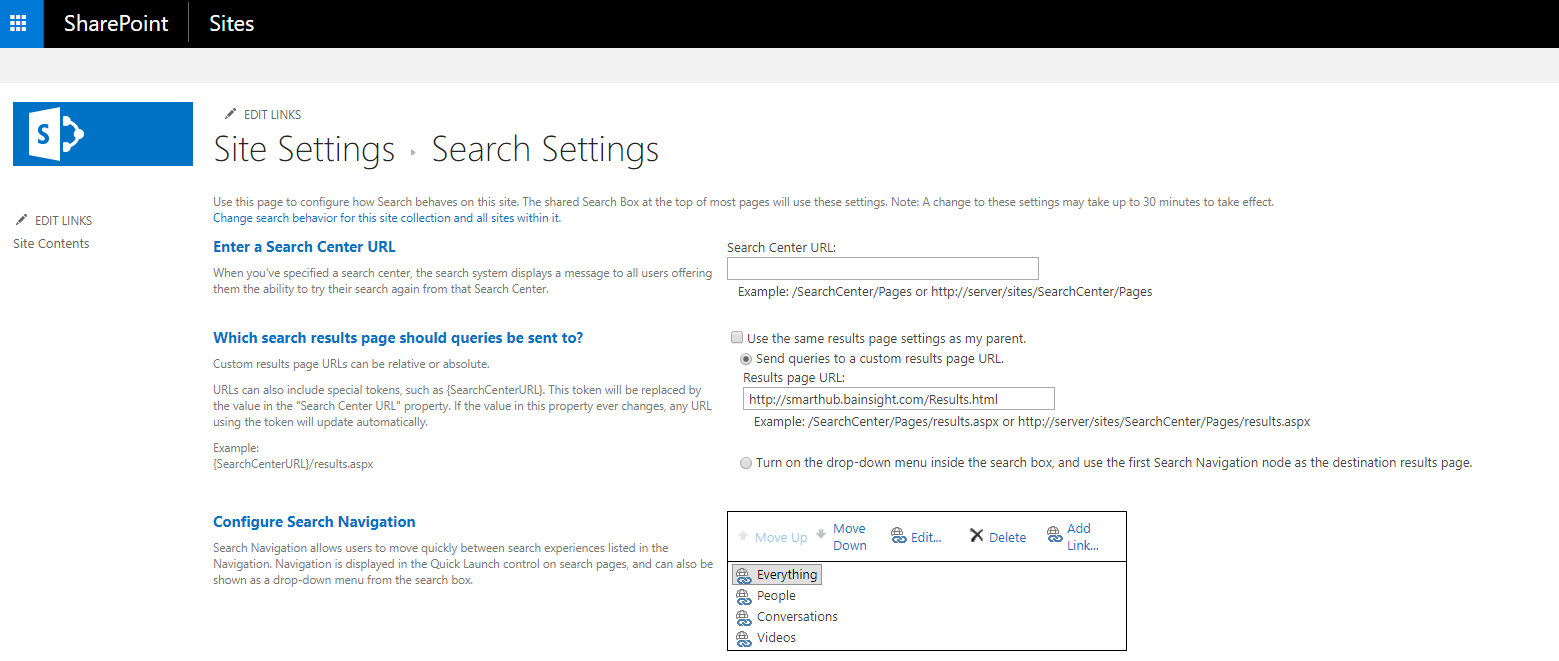This screenshot has width=1559, height=661.
Task: Click 'Change search behavior for this site collection' link
Action: [x=387, y=218]
